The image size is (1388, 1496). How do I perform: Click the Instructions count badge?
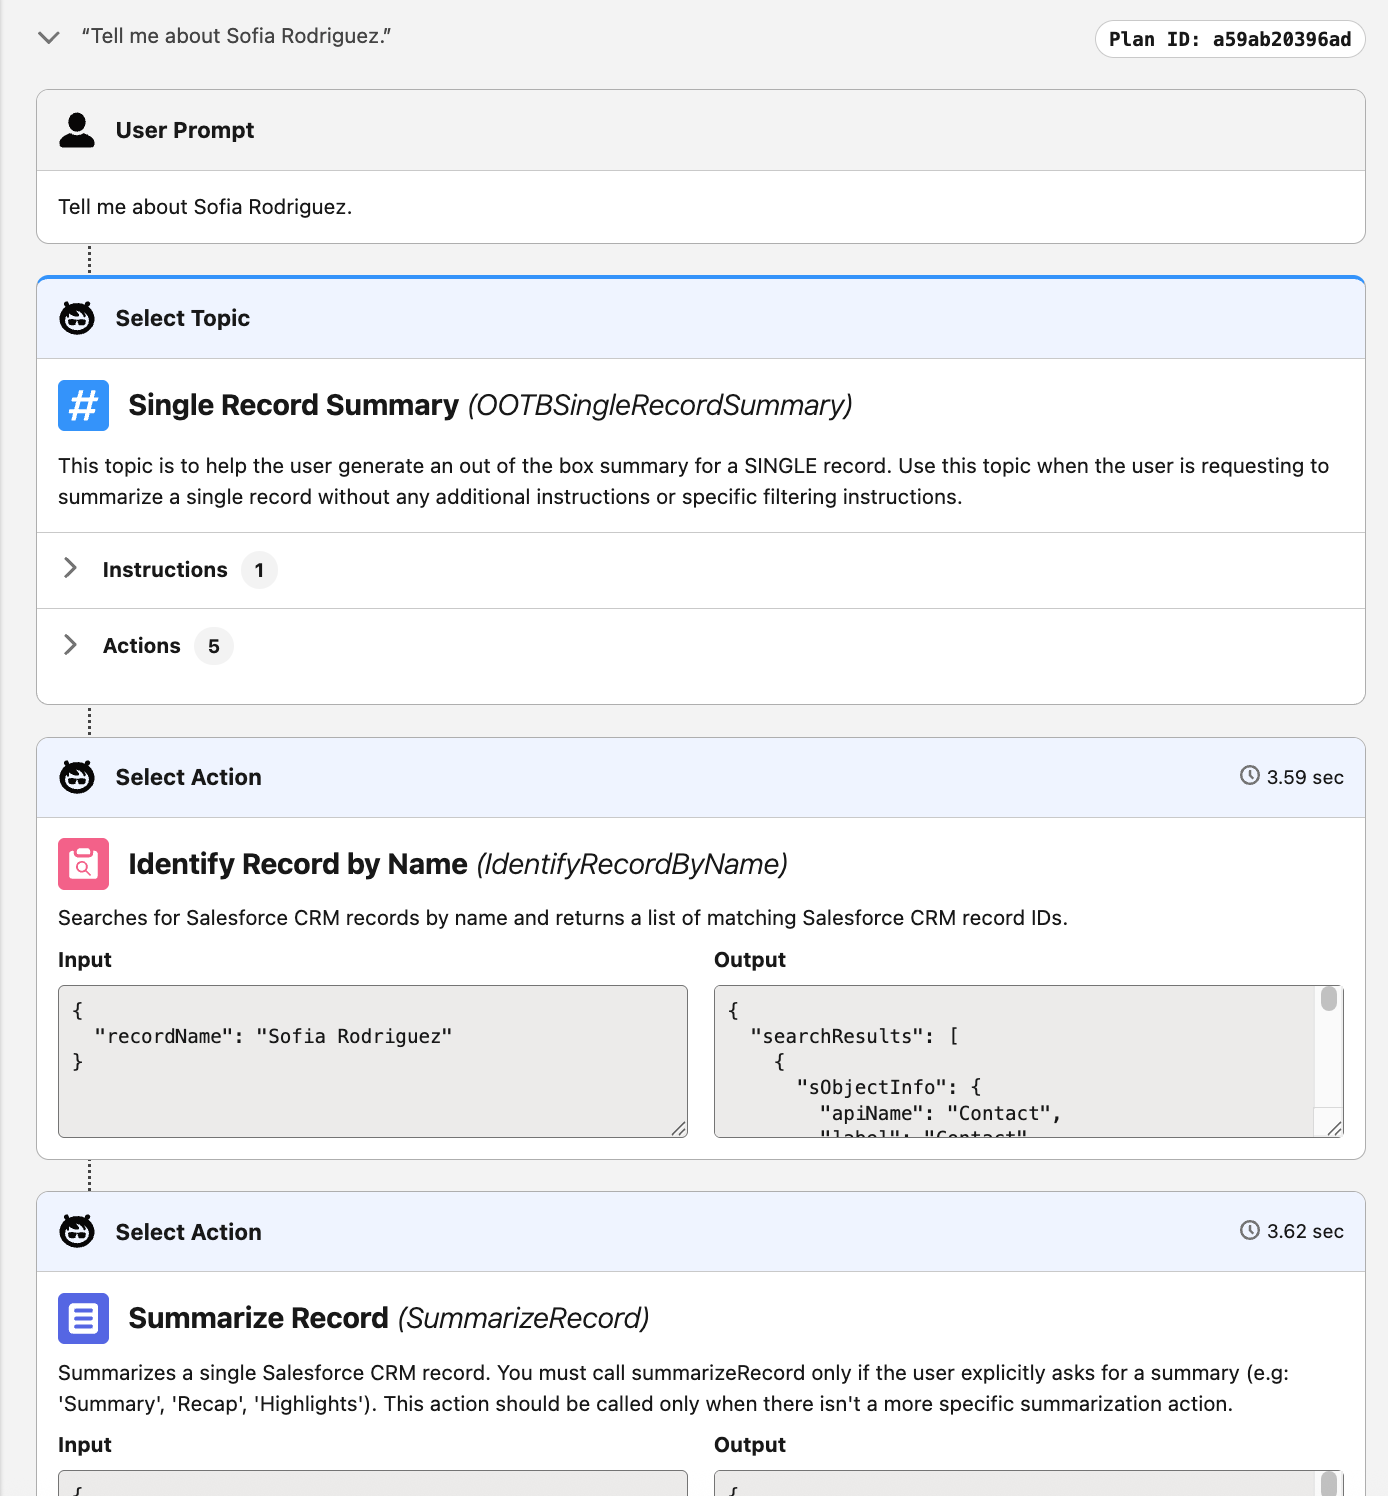[259, 570]
